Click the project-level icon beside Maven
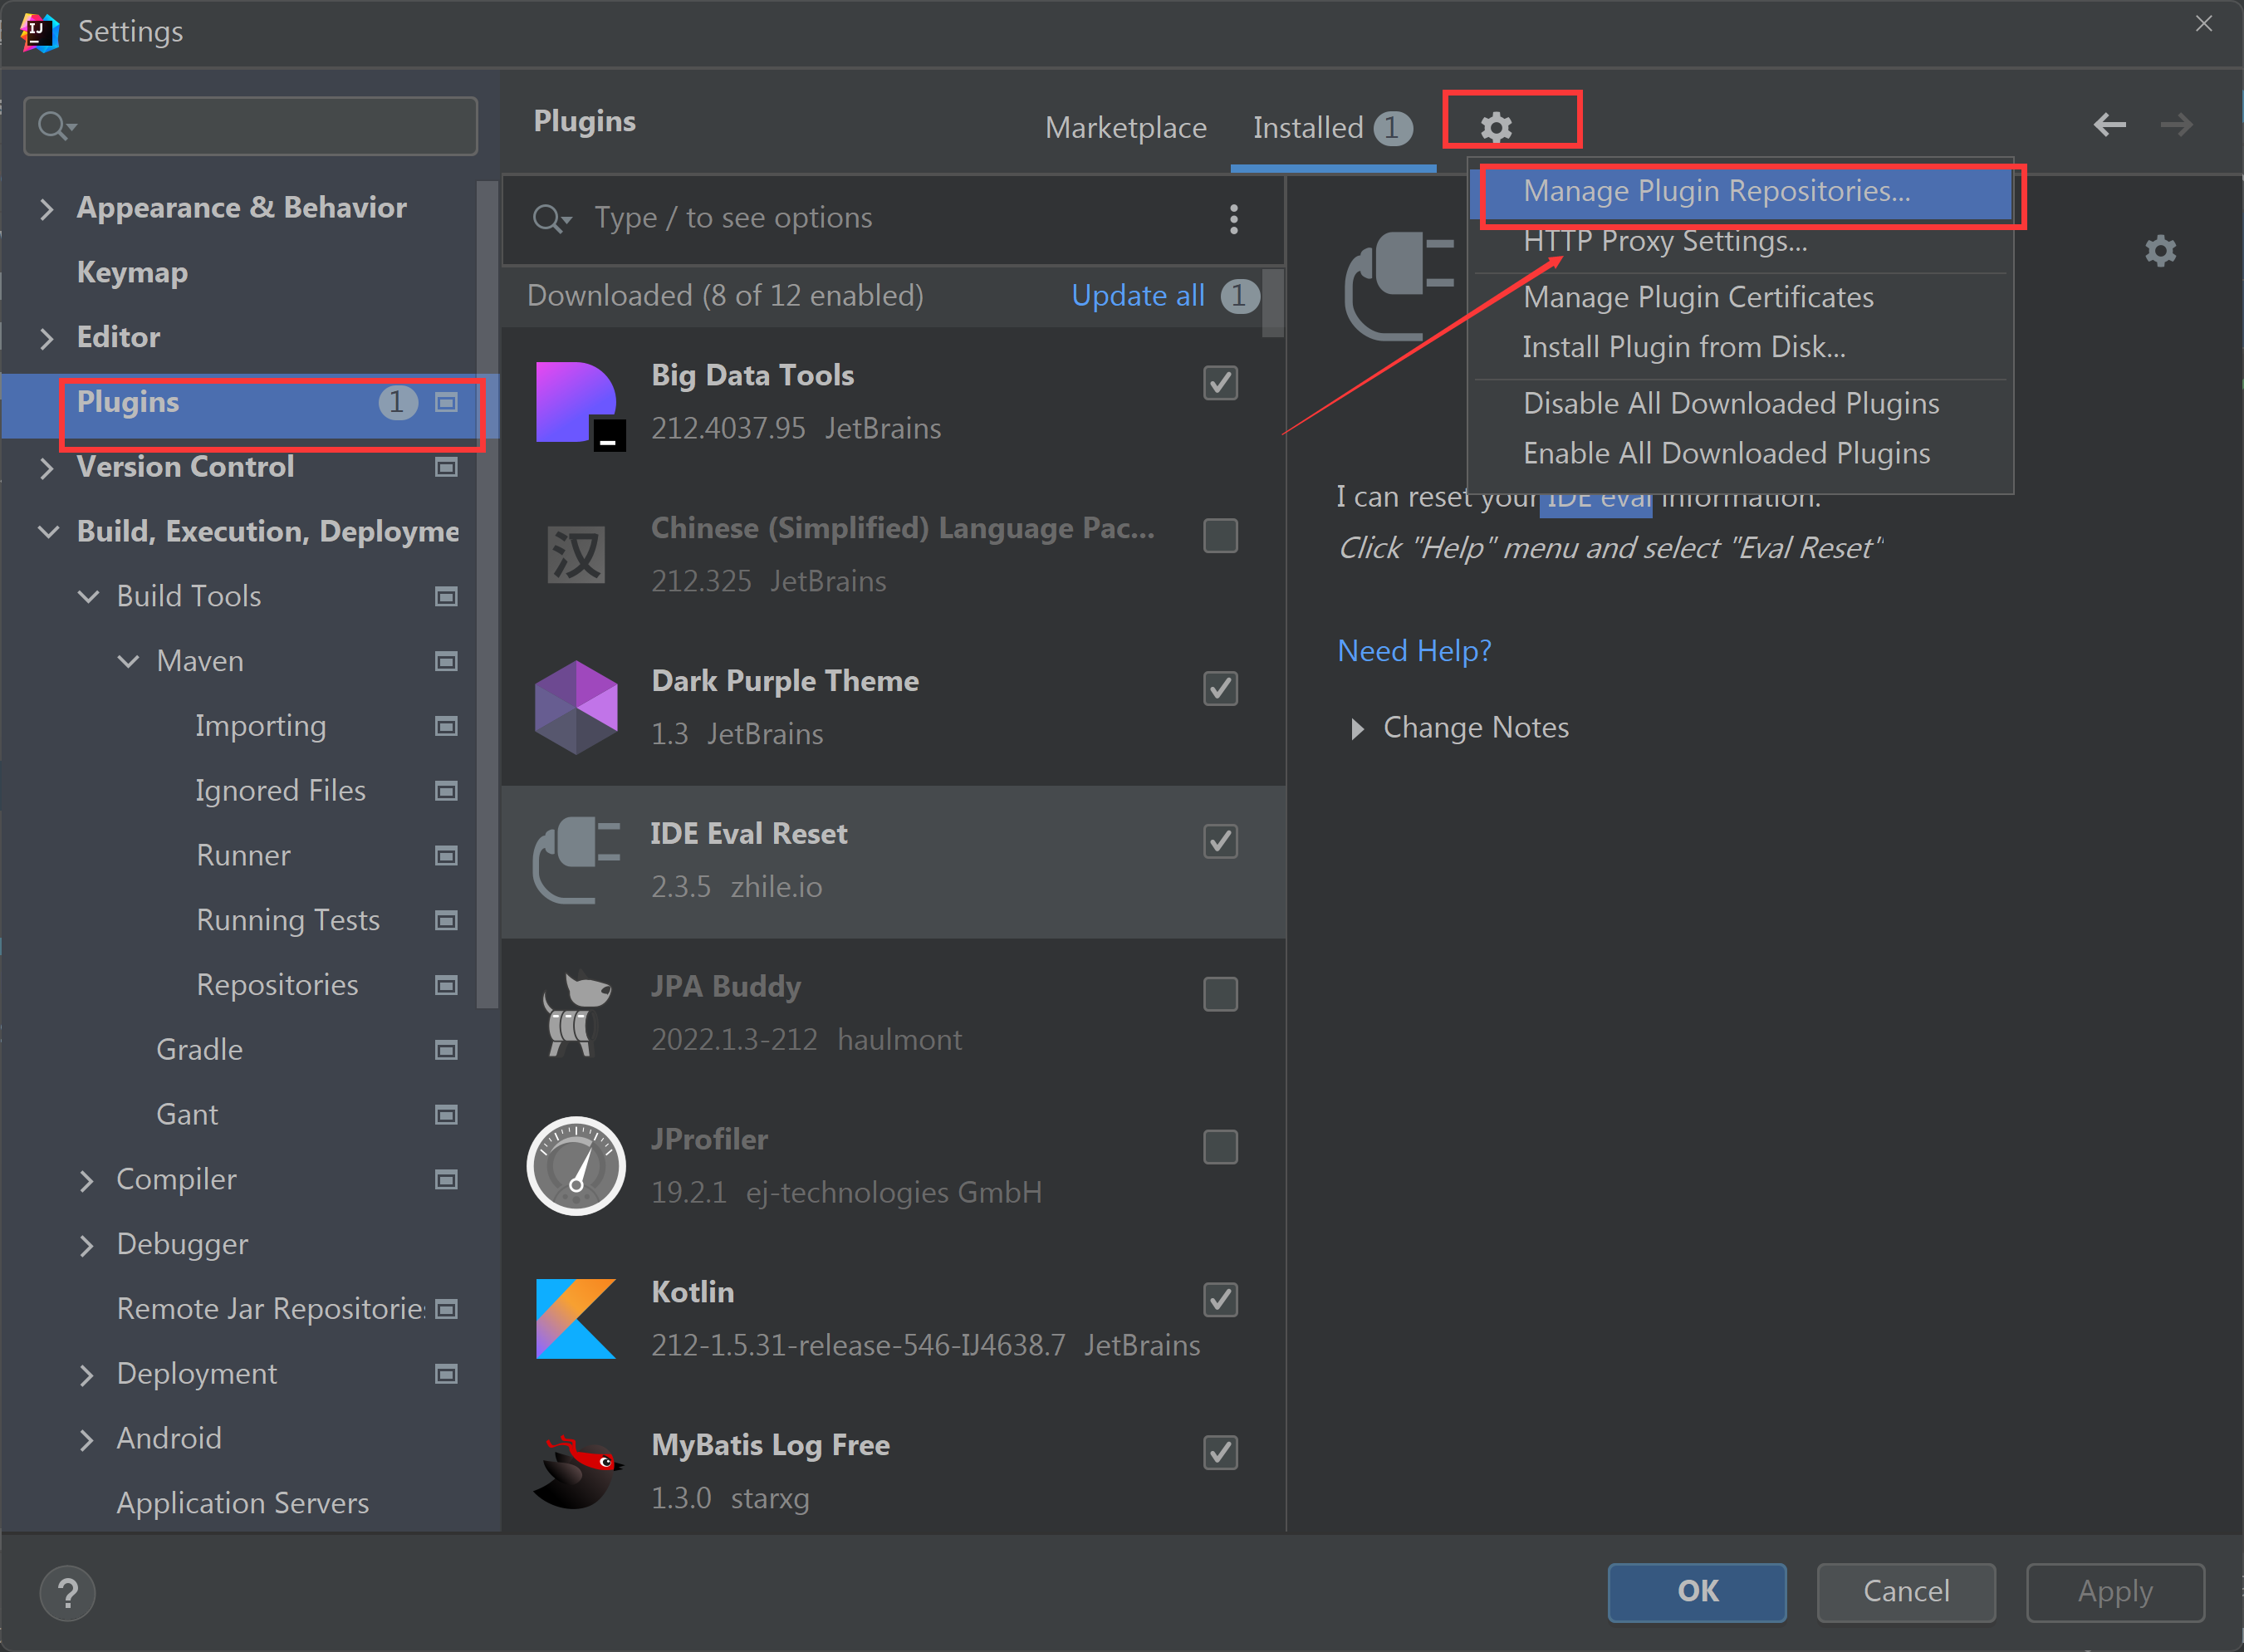This screenshot has height=1652, width=2244. click(446, 661)
